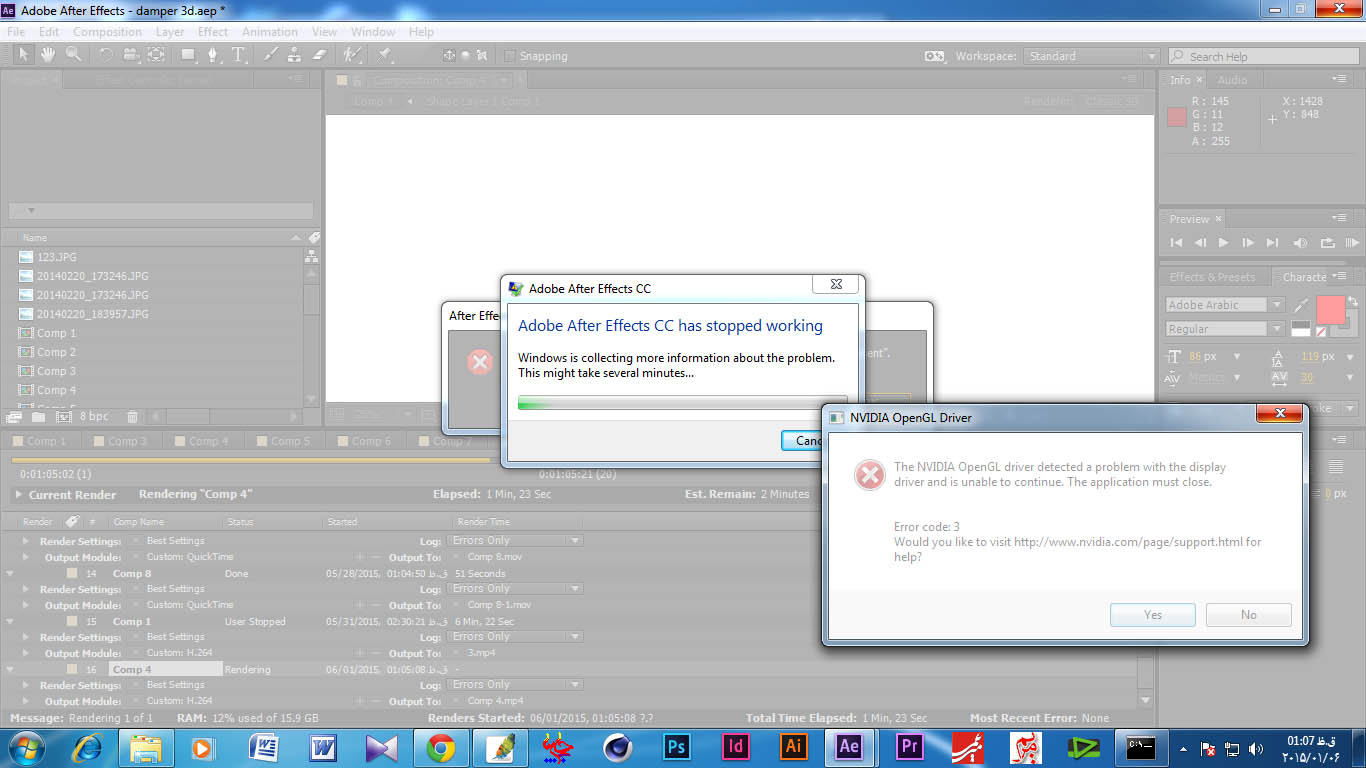
Task: Jump to first frame in Preview
Action: pos(1176,242)
